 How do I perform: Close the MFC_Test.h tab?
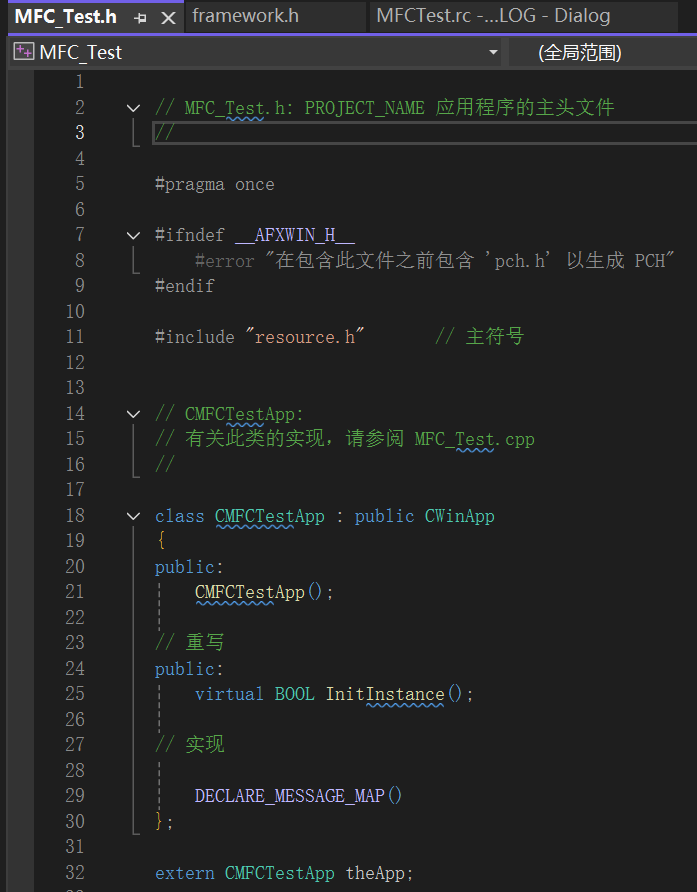click(x=168, y=18)
